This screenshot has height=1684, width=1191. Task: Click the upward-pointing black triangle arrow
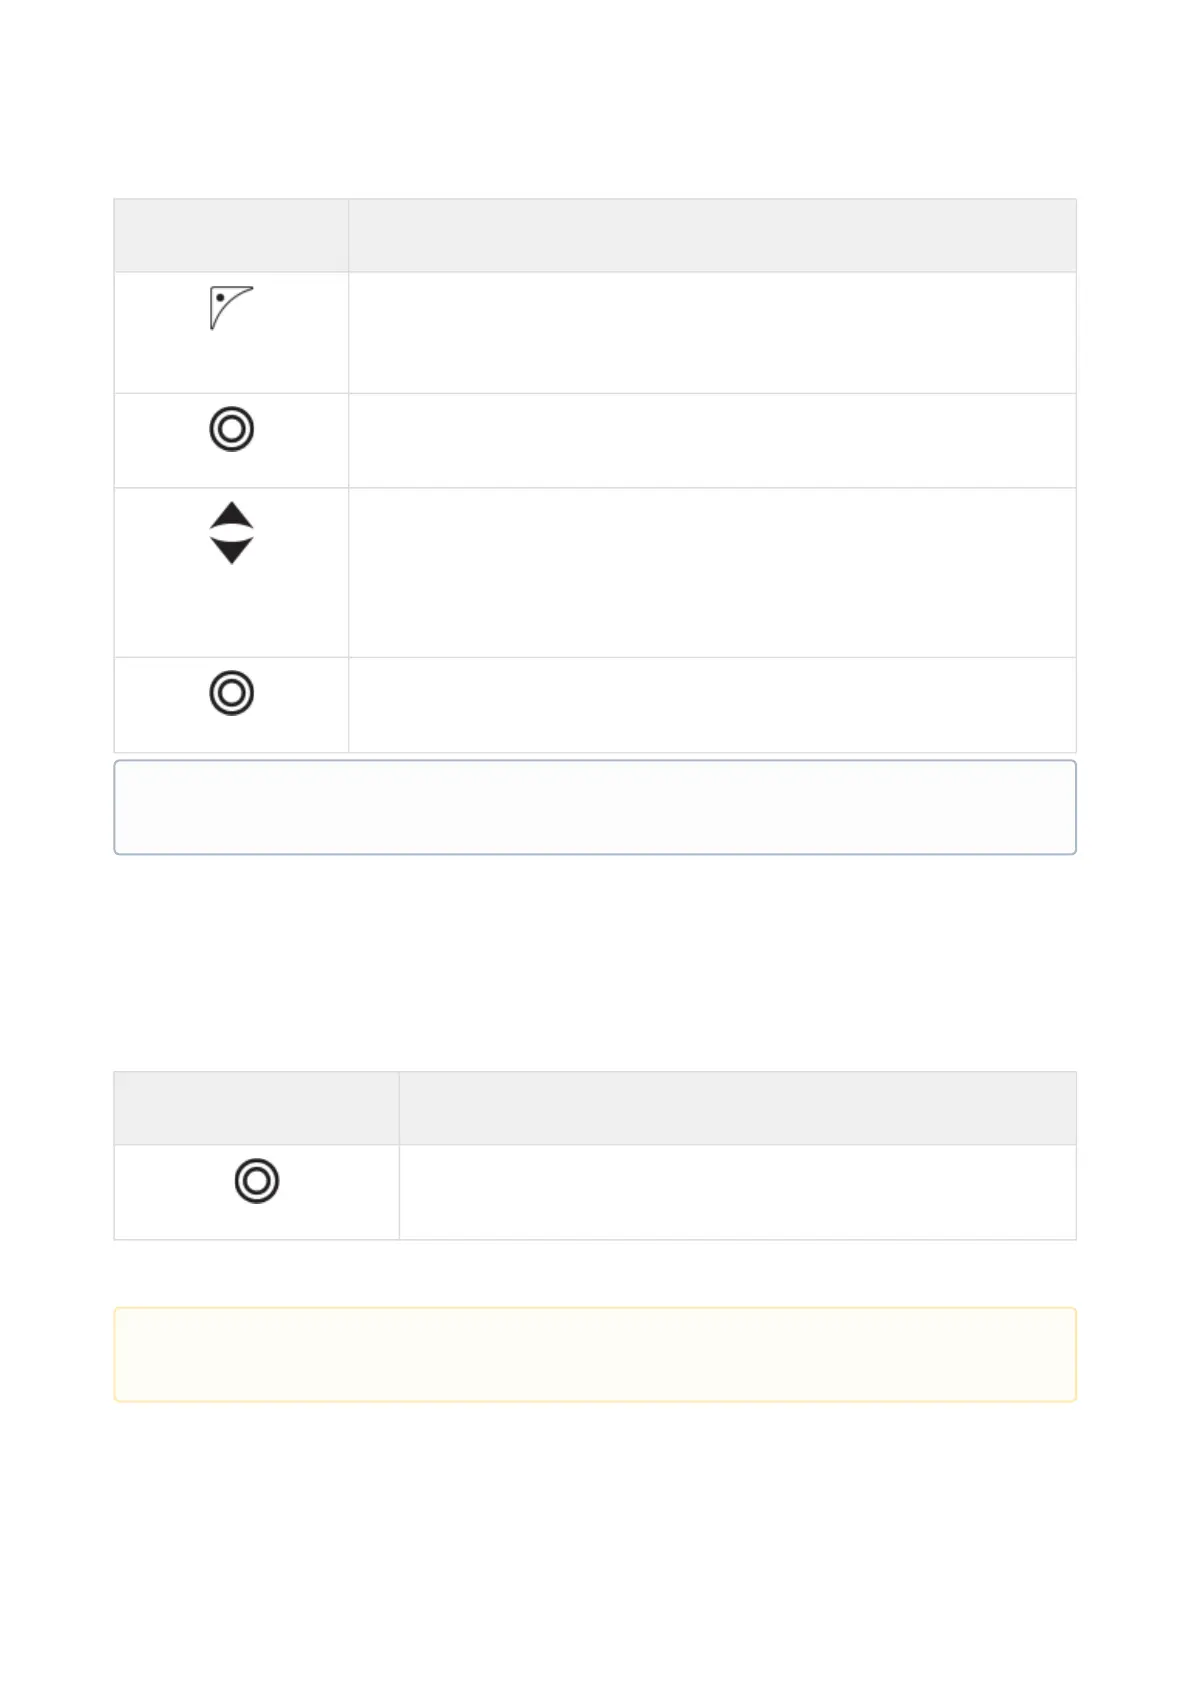click(x=231, y=515)
